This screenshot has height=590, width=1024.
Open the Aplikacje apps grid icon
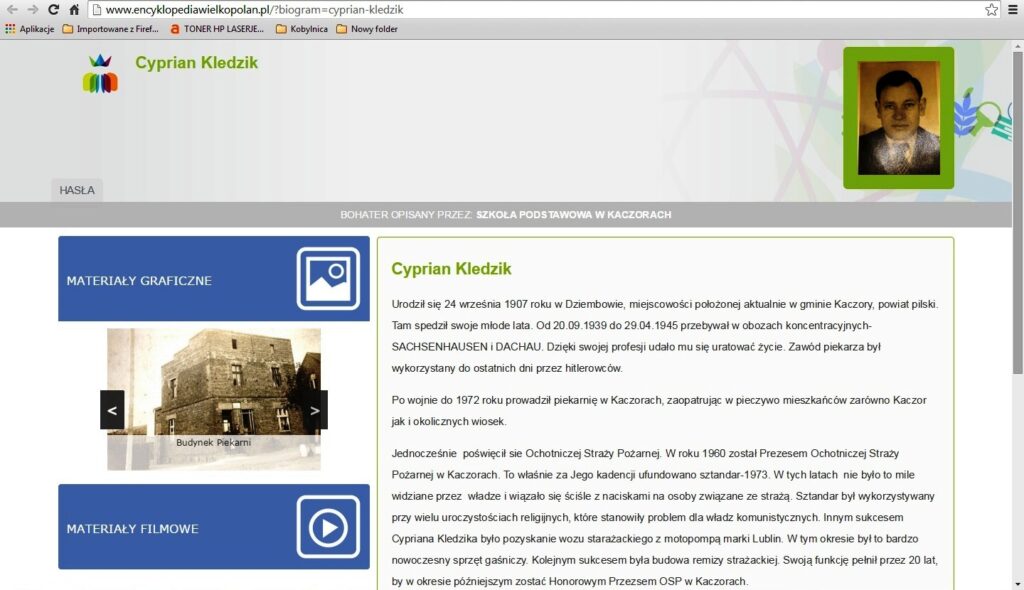(10, 29)
